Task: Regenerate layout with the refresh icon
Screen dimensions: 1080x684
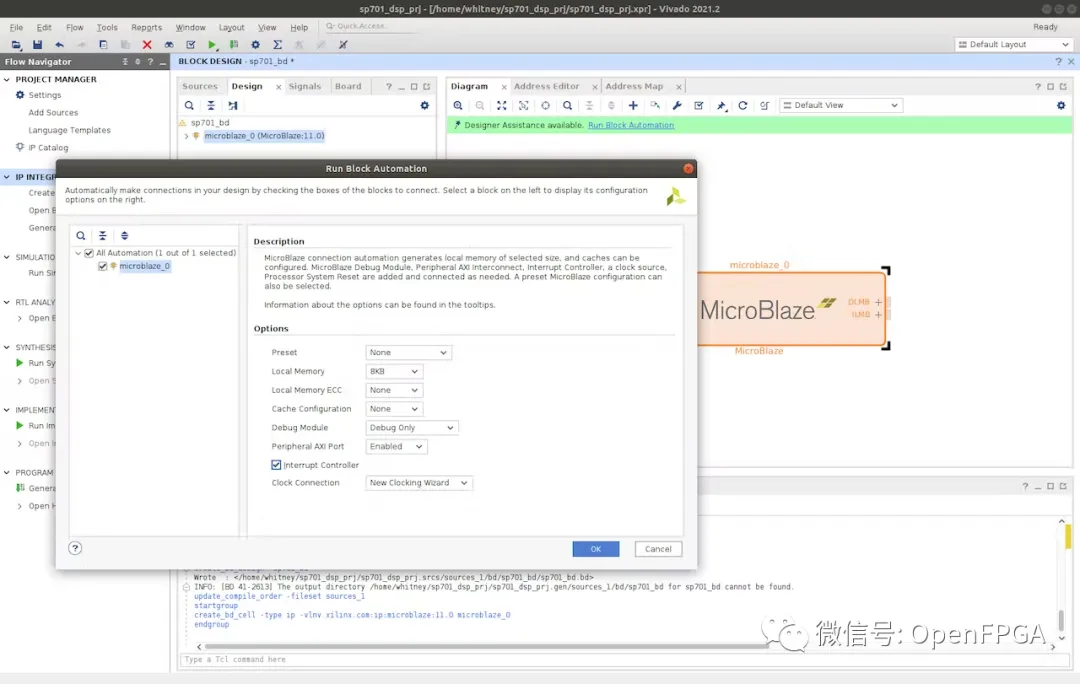Action: click(742, 105)
